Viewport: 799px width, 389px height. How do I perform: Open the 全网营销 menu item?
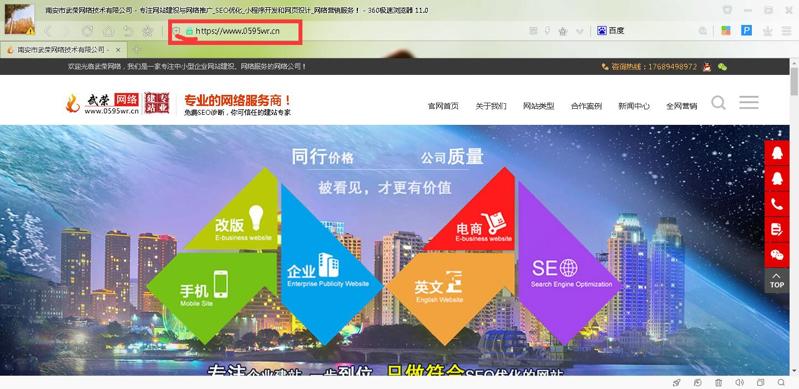point(681,106)
